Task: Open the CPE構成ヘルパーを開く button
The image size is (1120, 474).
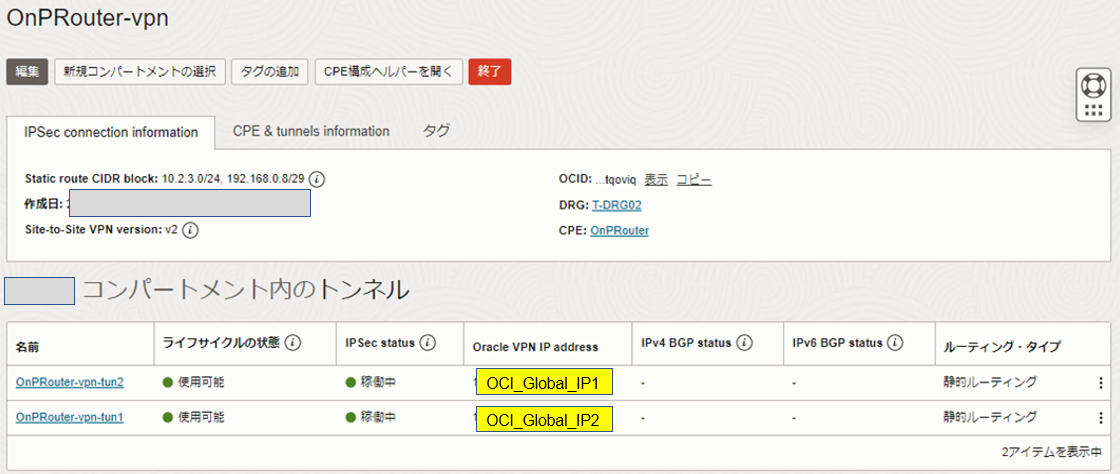Action: point(389,71)
